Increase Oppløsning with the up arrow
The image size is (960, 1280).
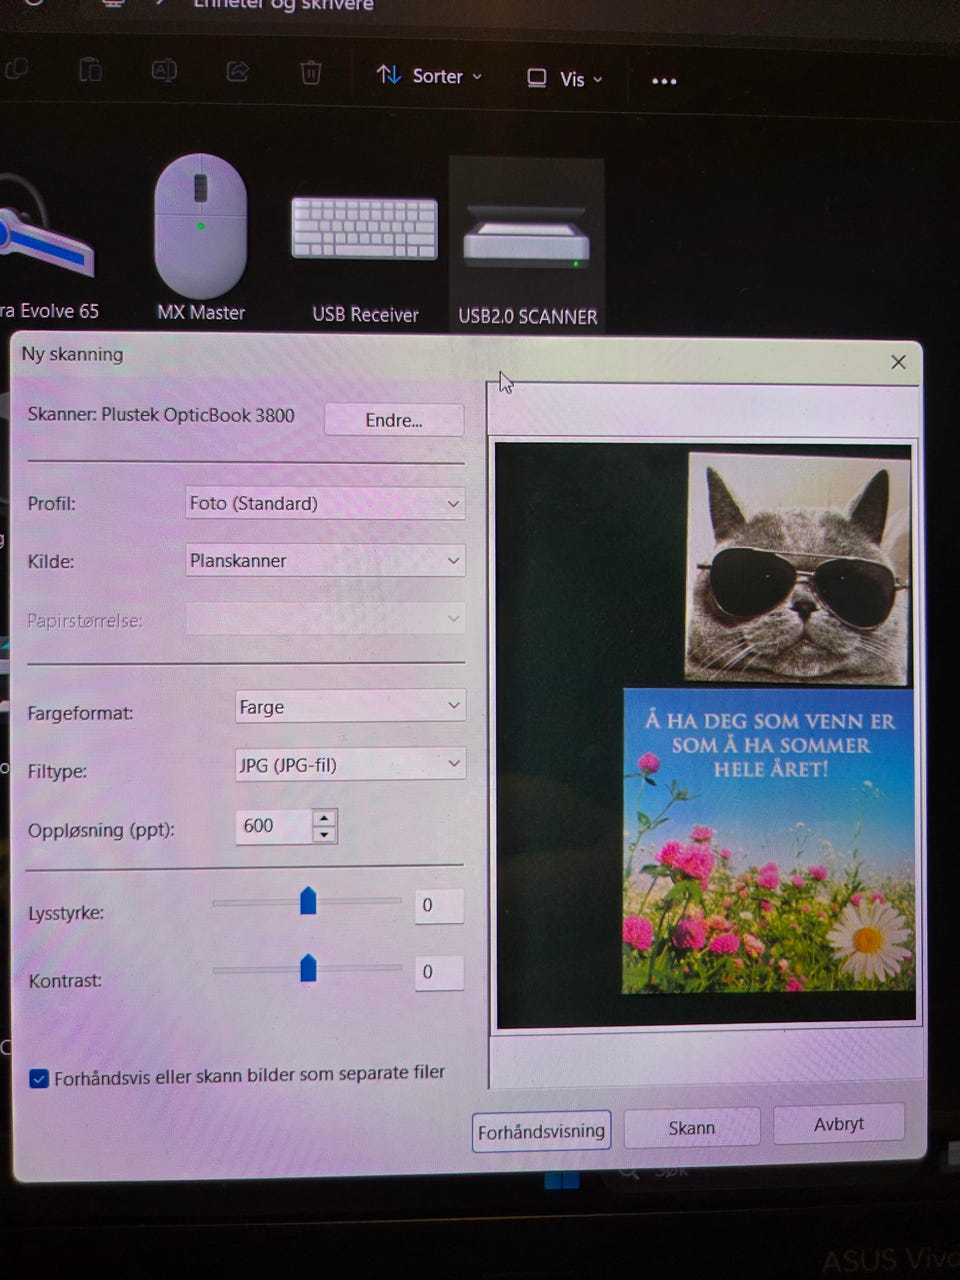tap(324, 818)
